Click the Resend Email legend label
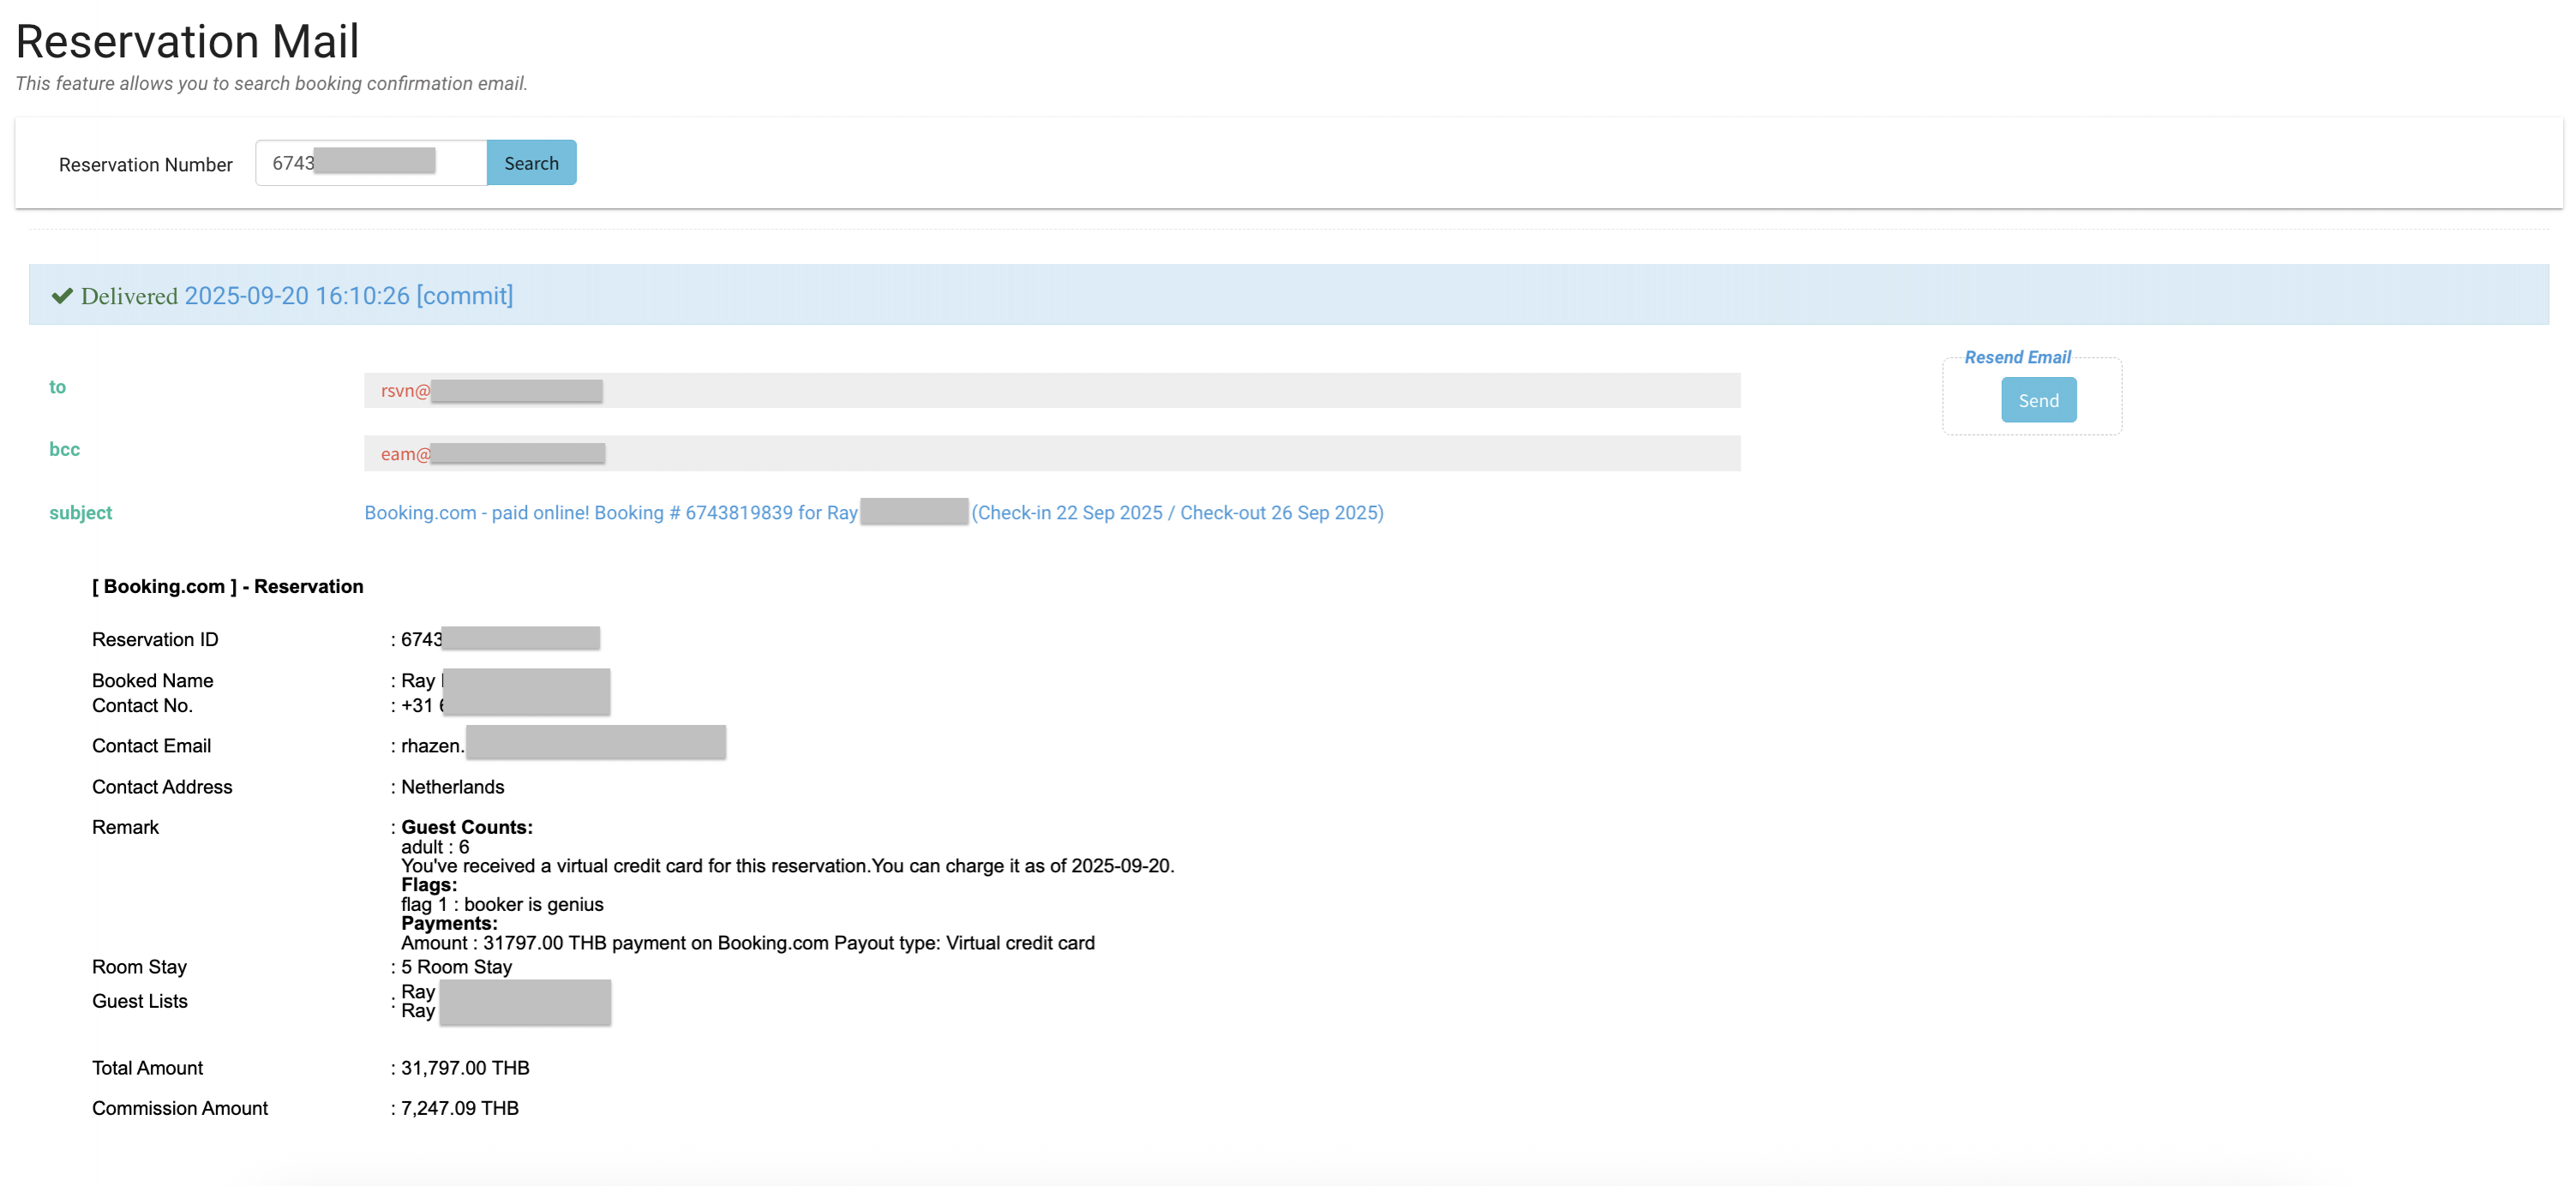 [x=2016, y=357]
